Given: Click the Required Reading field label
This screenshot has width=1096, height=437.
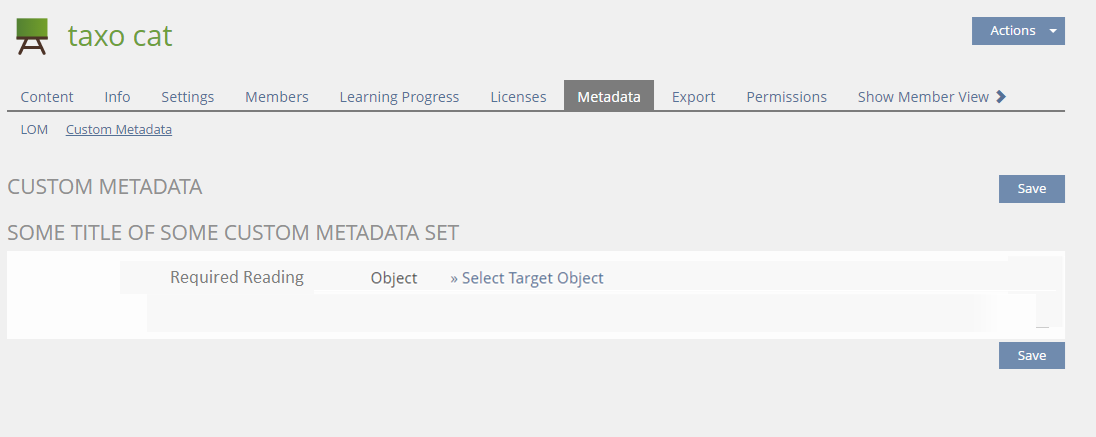Looking at the screenshot, I should click(237, 277).
